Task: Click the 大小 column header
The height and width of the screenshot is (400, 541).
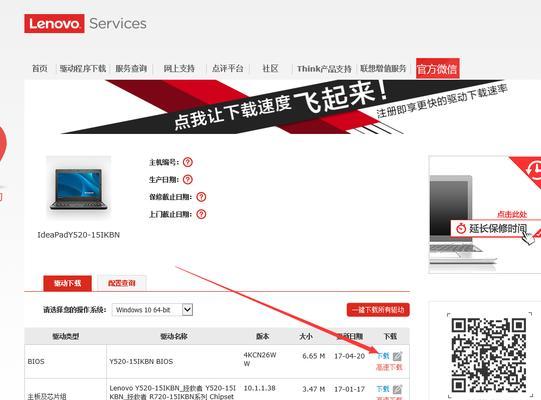Action: tap(306, 336)
